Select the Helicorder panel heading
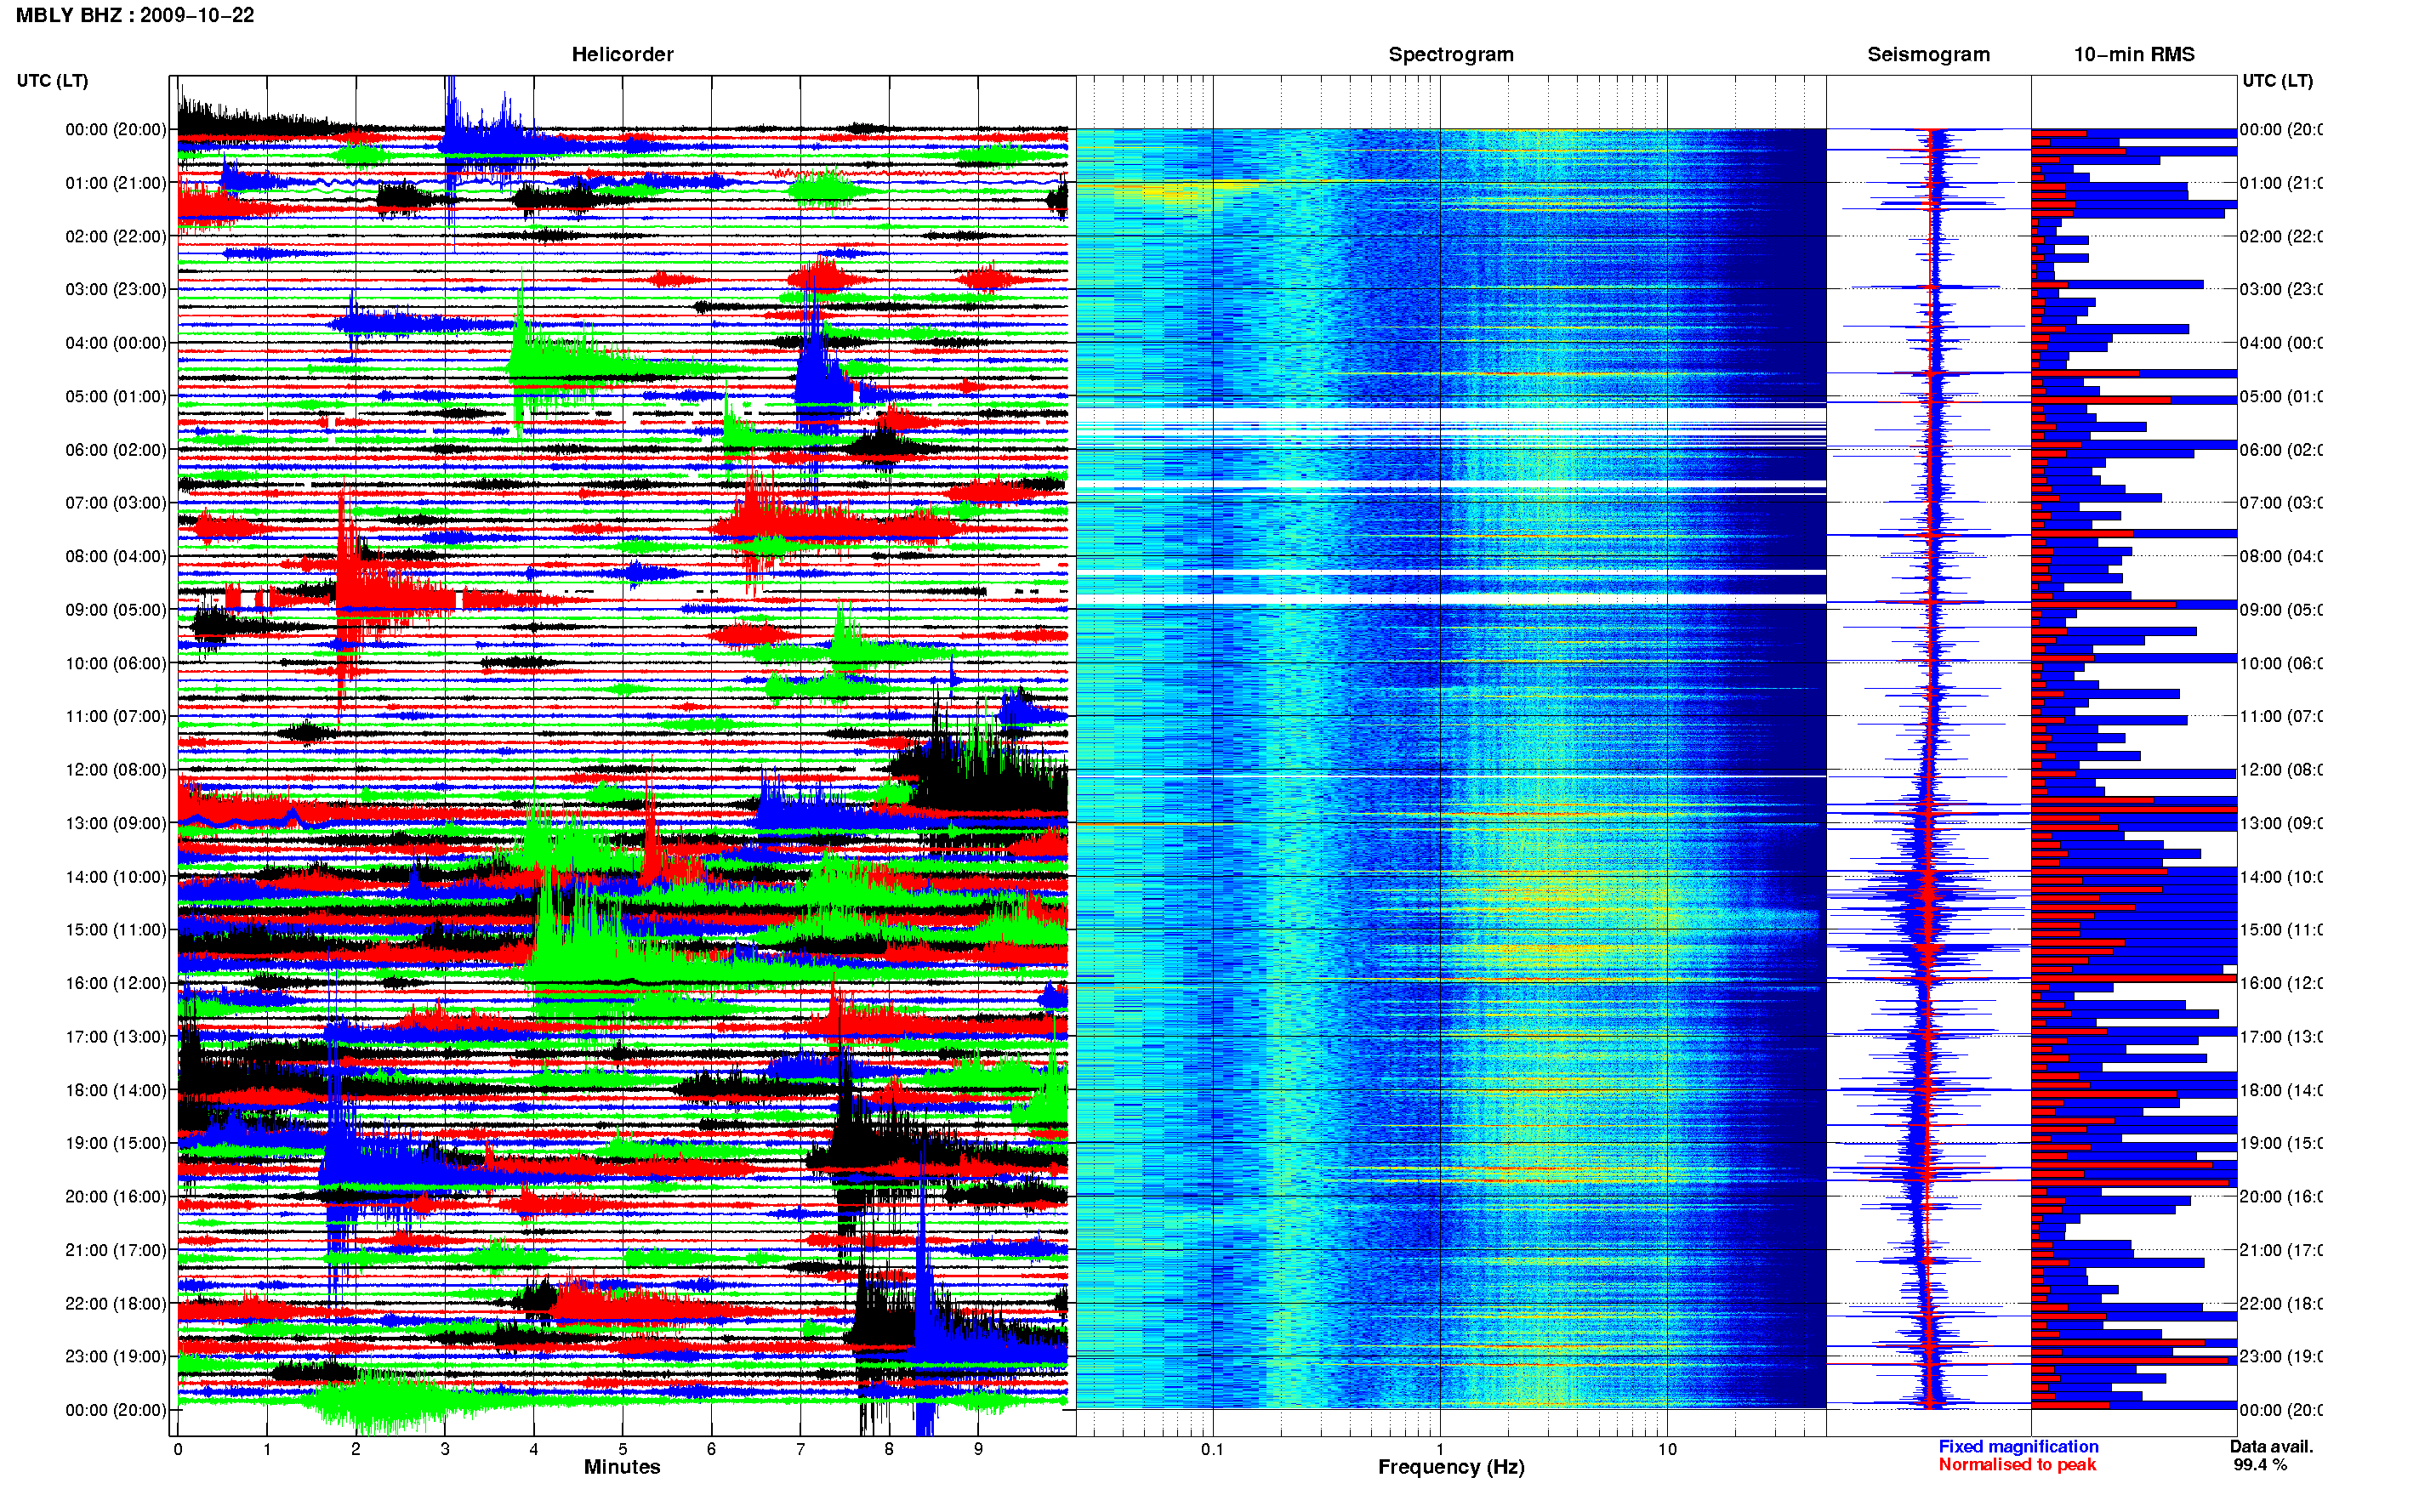The width and height of the screenshot is (2419, 1512). tap(622, 54)
